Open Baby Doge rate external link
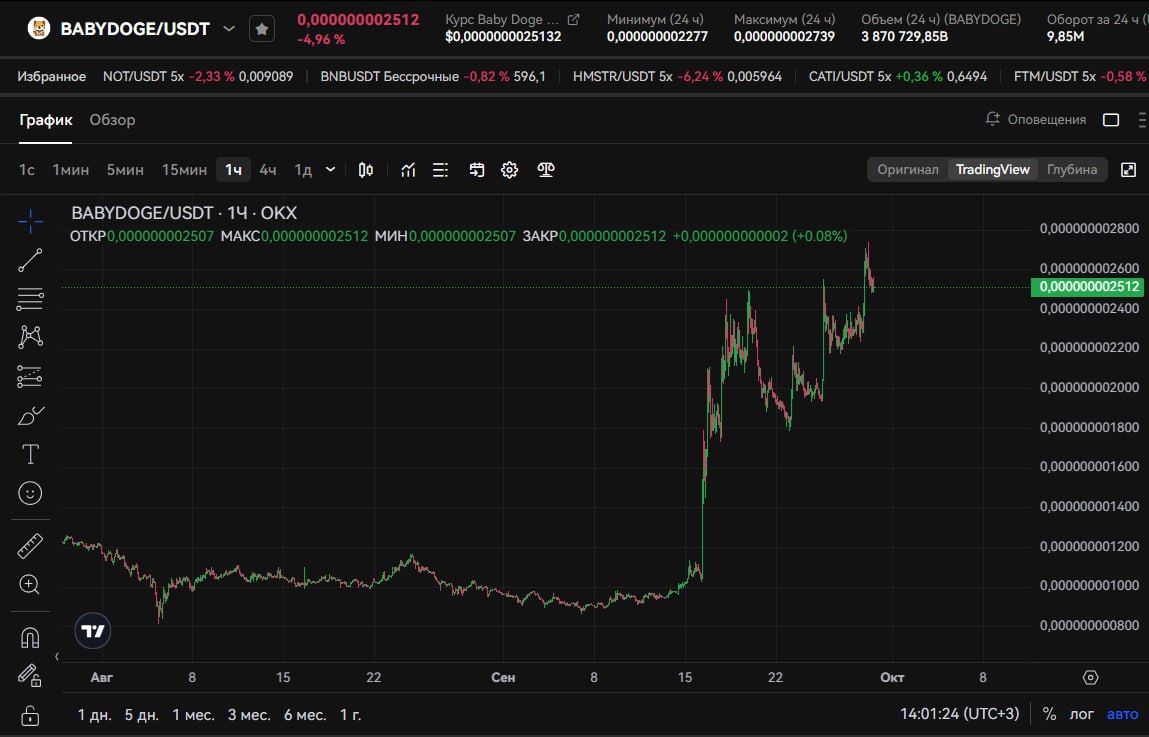This screenshot has width=1149, height=737. point(574,20)
